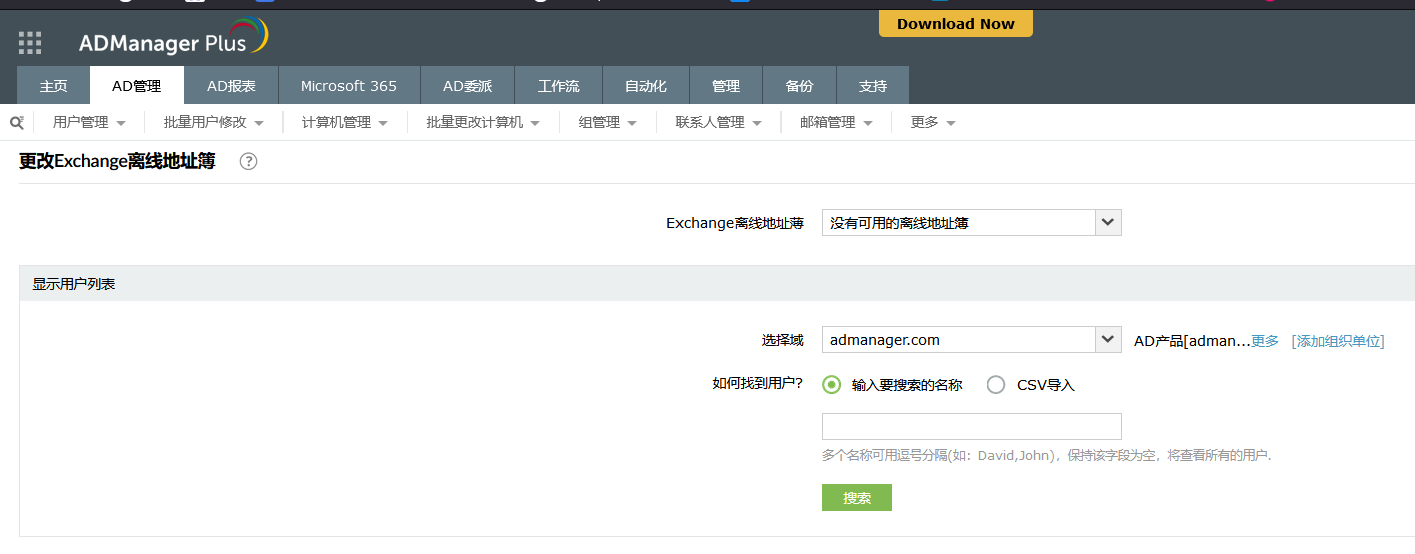Expand the 邮箱管理 menu
Image resolution: width=1415 pixels, height=554 pixels.
(837, 122)
